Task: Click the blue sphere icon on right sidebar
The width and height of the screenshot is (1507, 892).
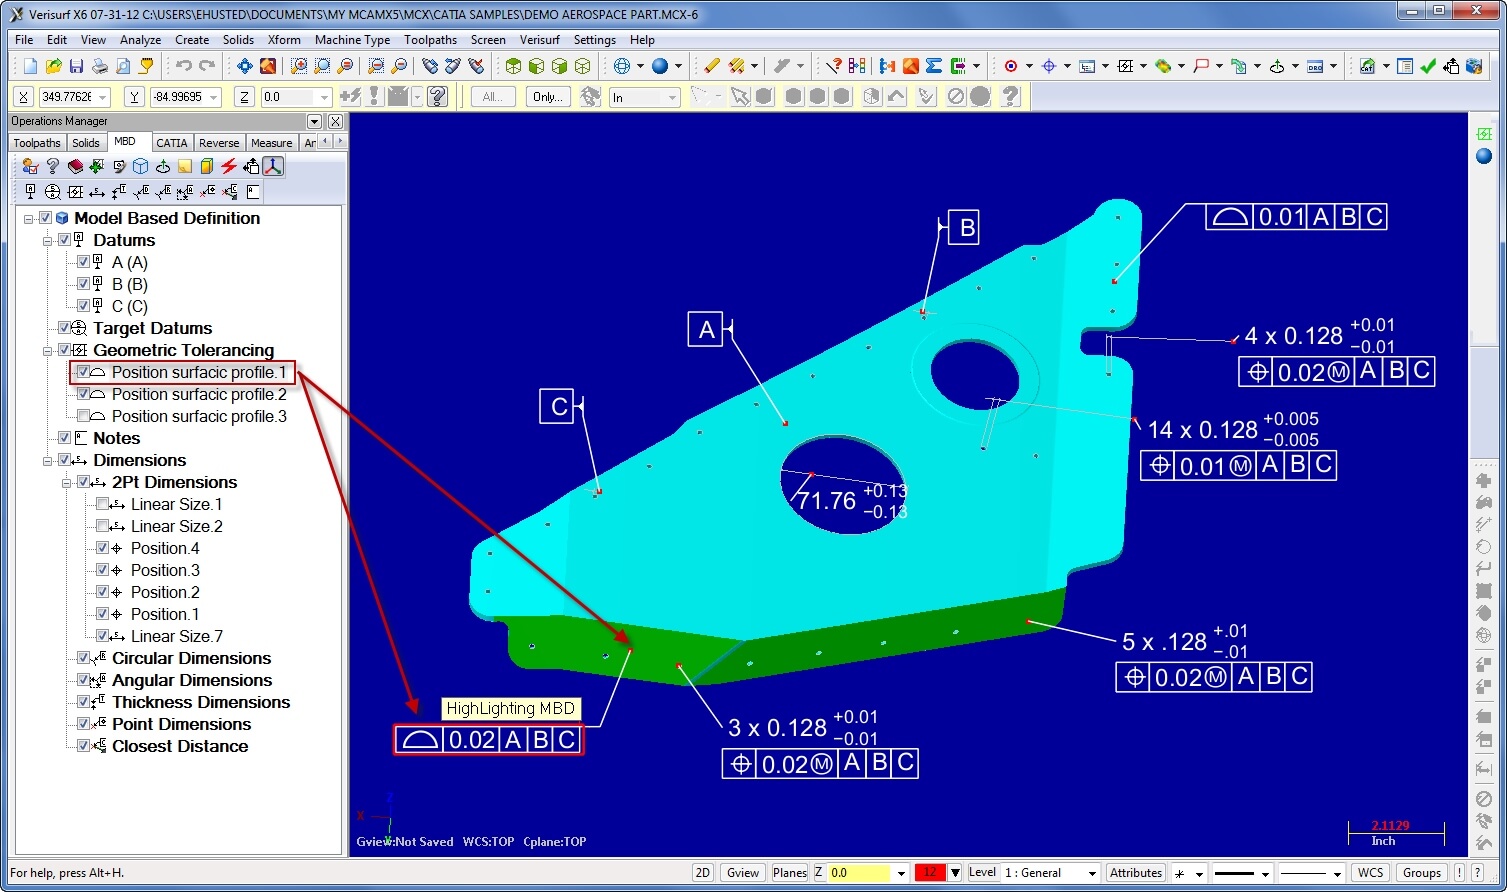Action: (x=1484, y=156)
